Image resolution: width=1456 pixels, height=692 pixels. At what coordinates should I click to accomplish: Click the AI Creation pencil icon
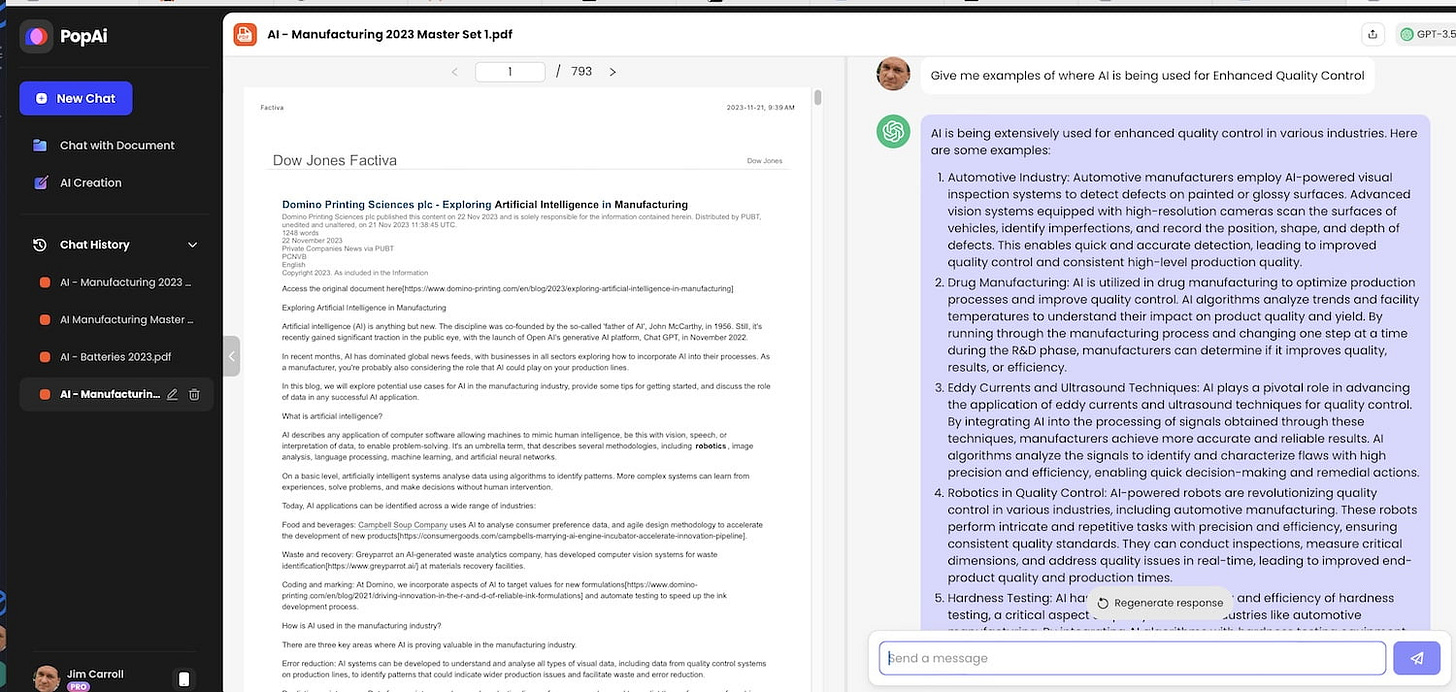coord(40,183)
